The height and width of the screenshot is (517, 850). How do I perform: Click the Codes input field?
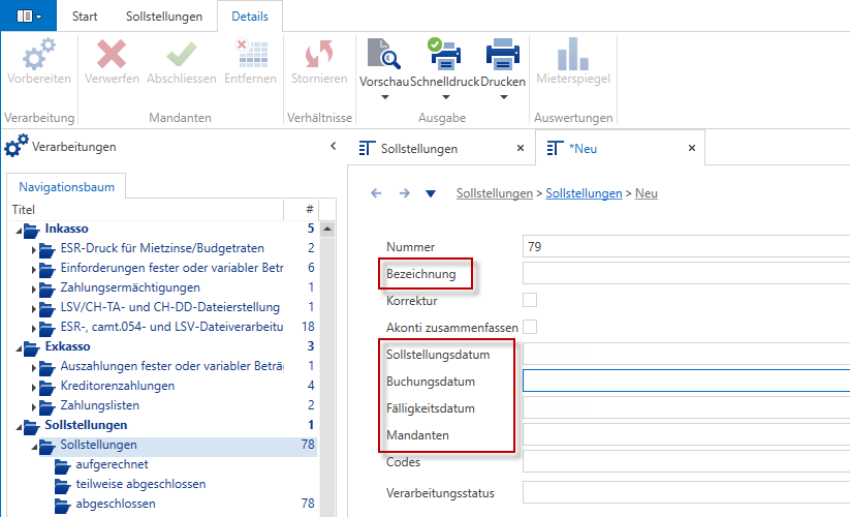(686, 461)
